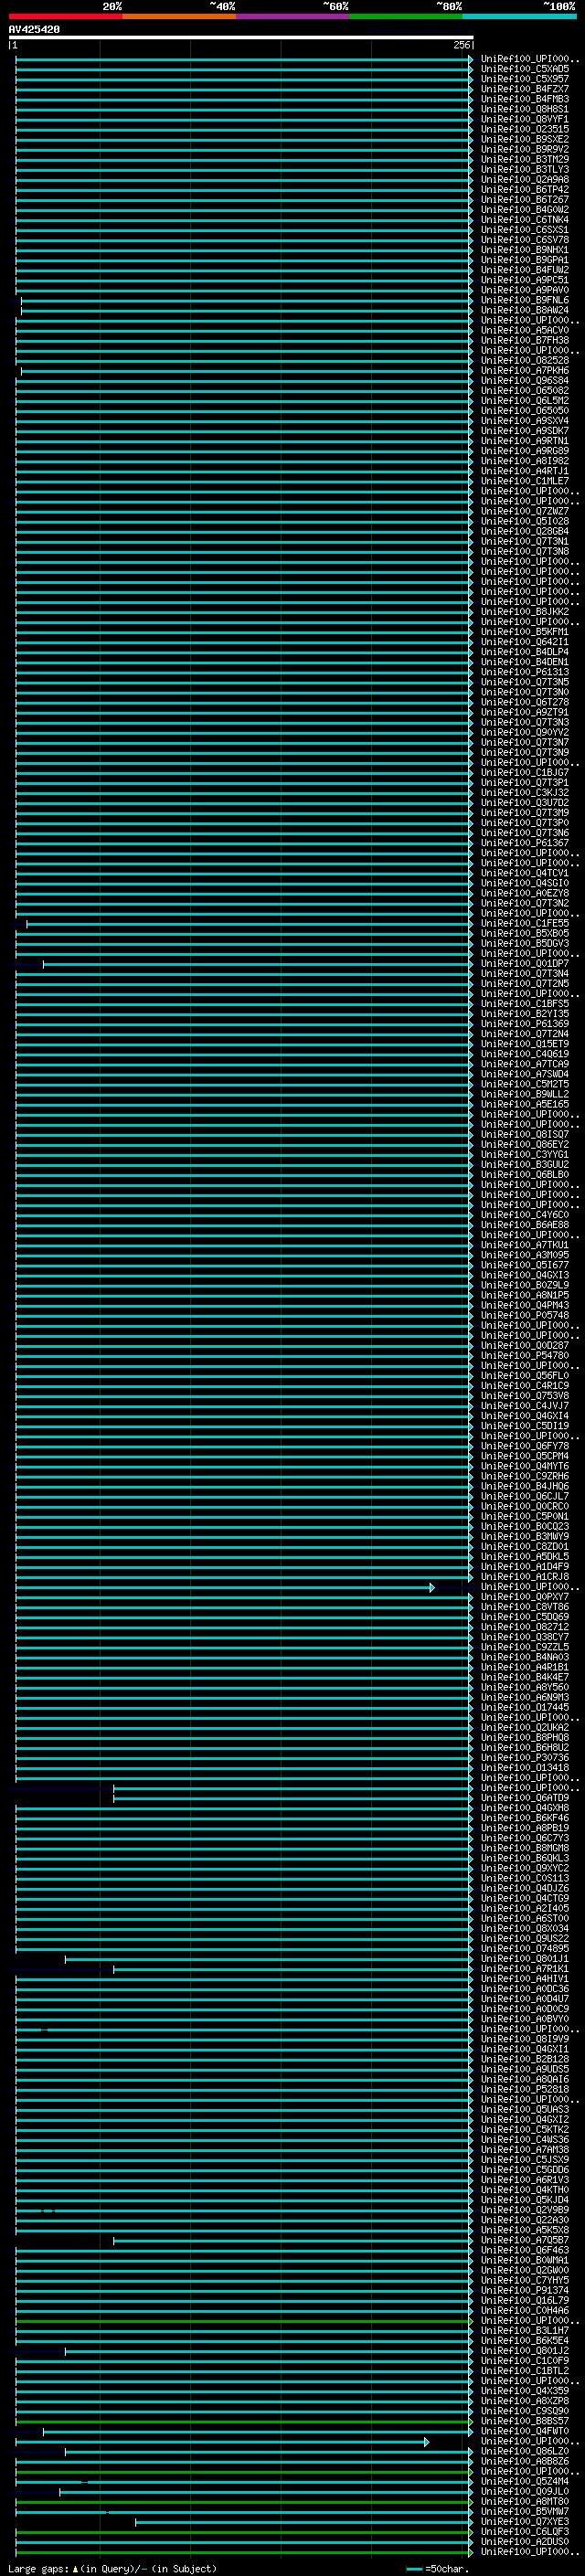Click the UniRef100_B9NHX1 entry
Screen dimensions: 585x2576
[525, 250]
